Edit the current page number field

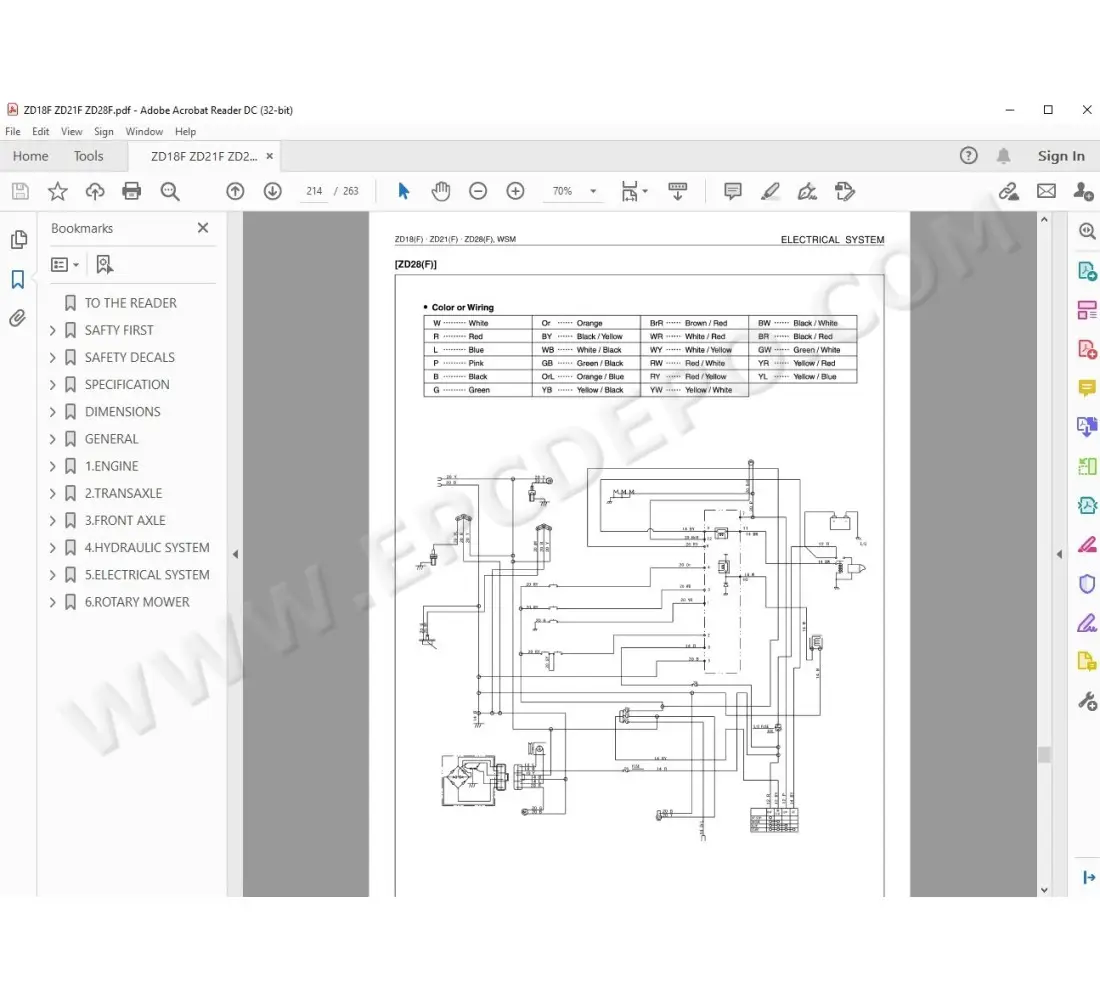click(x=314, y=191)
